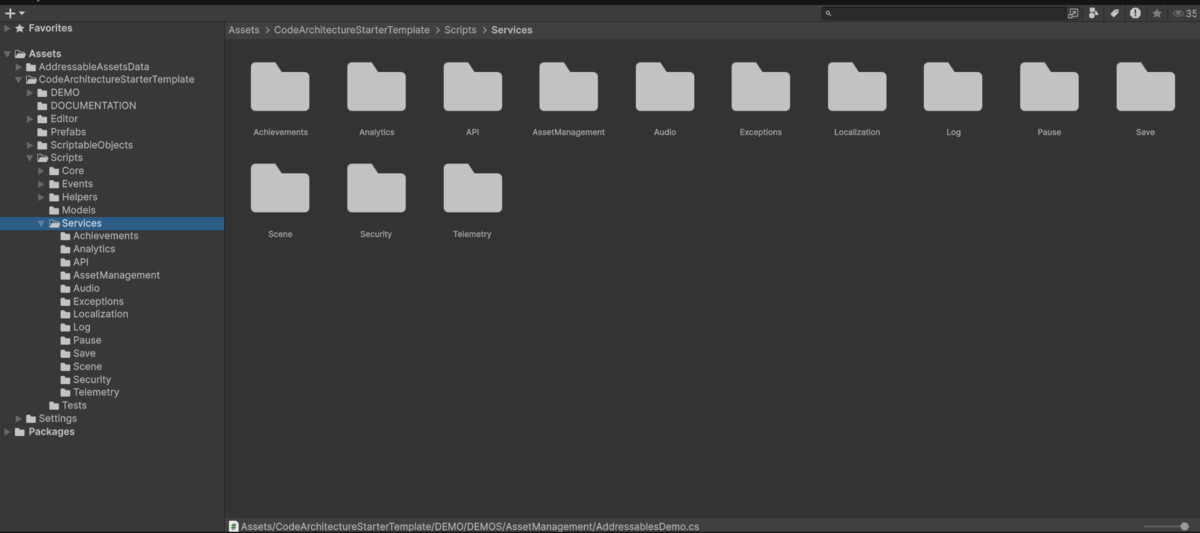Expand the DEMO folder arrow
Viewport: 1200px width, 533px height.
point(30,93)
